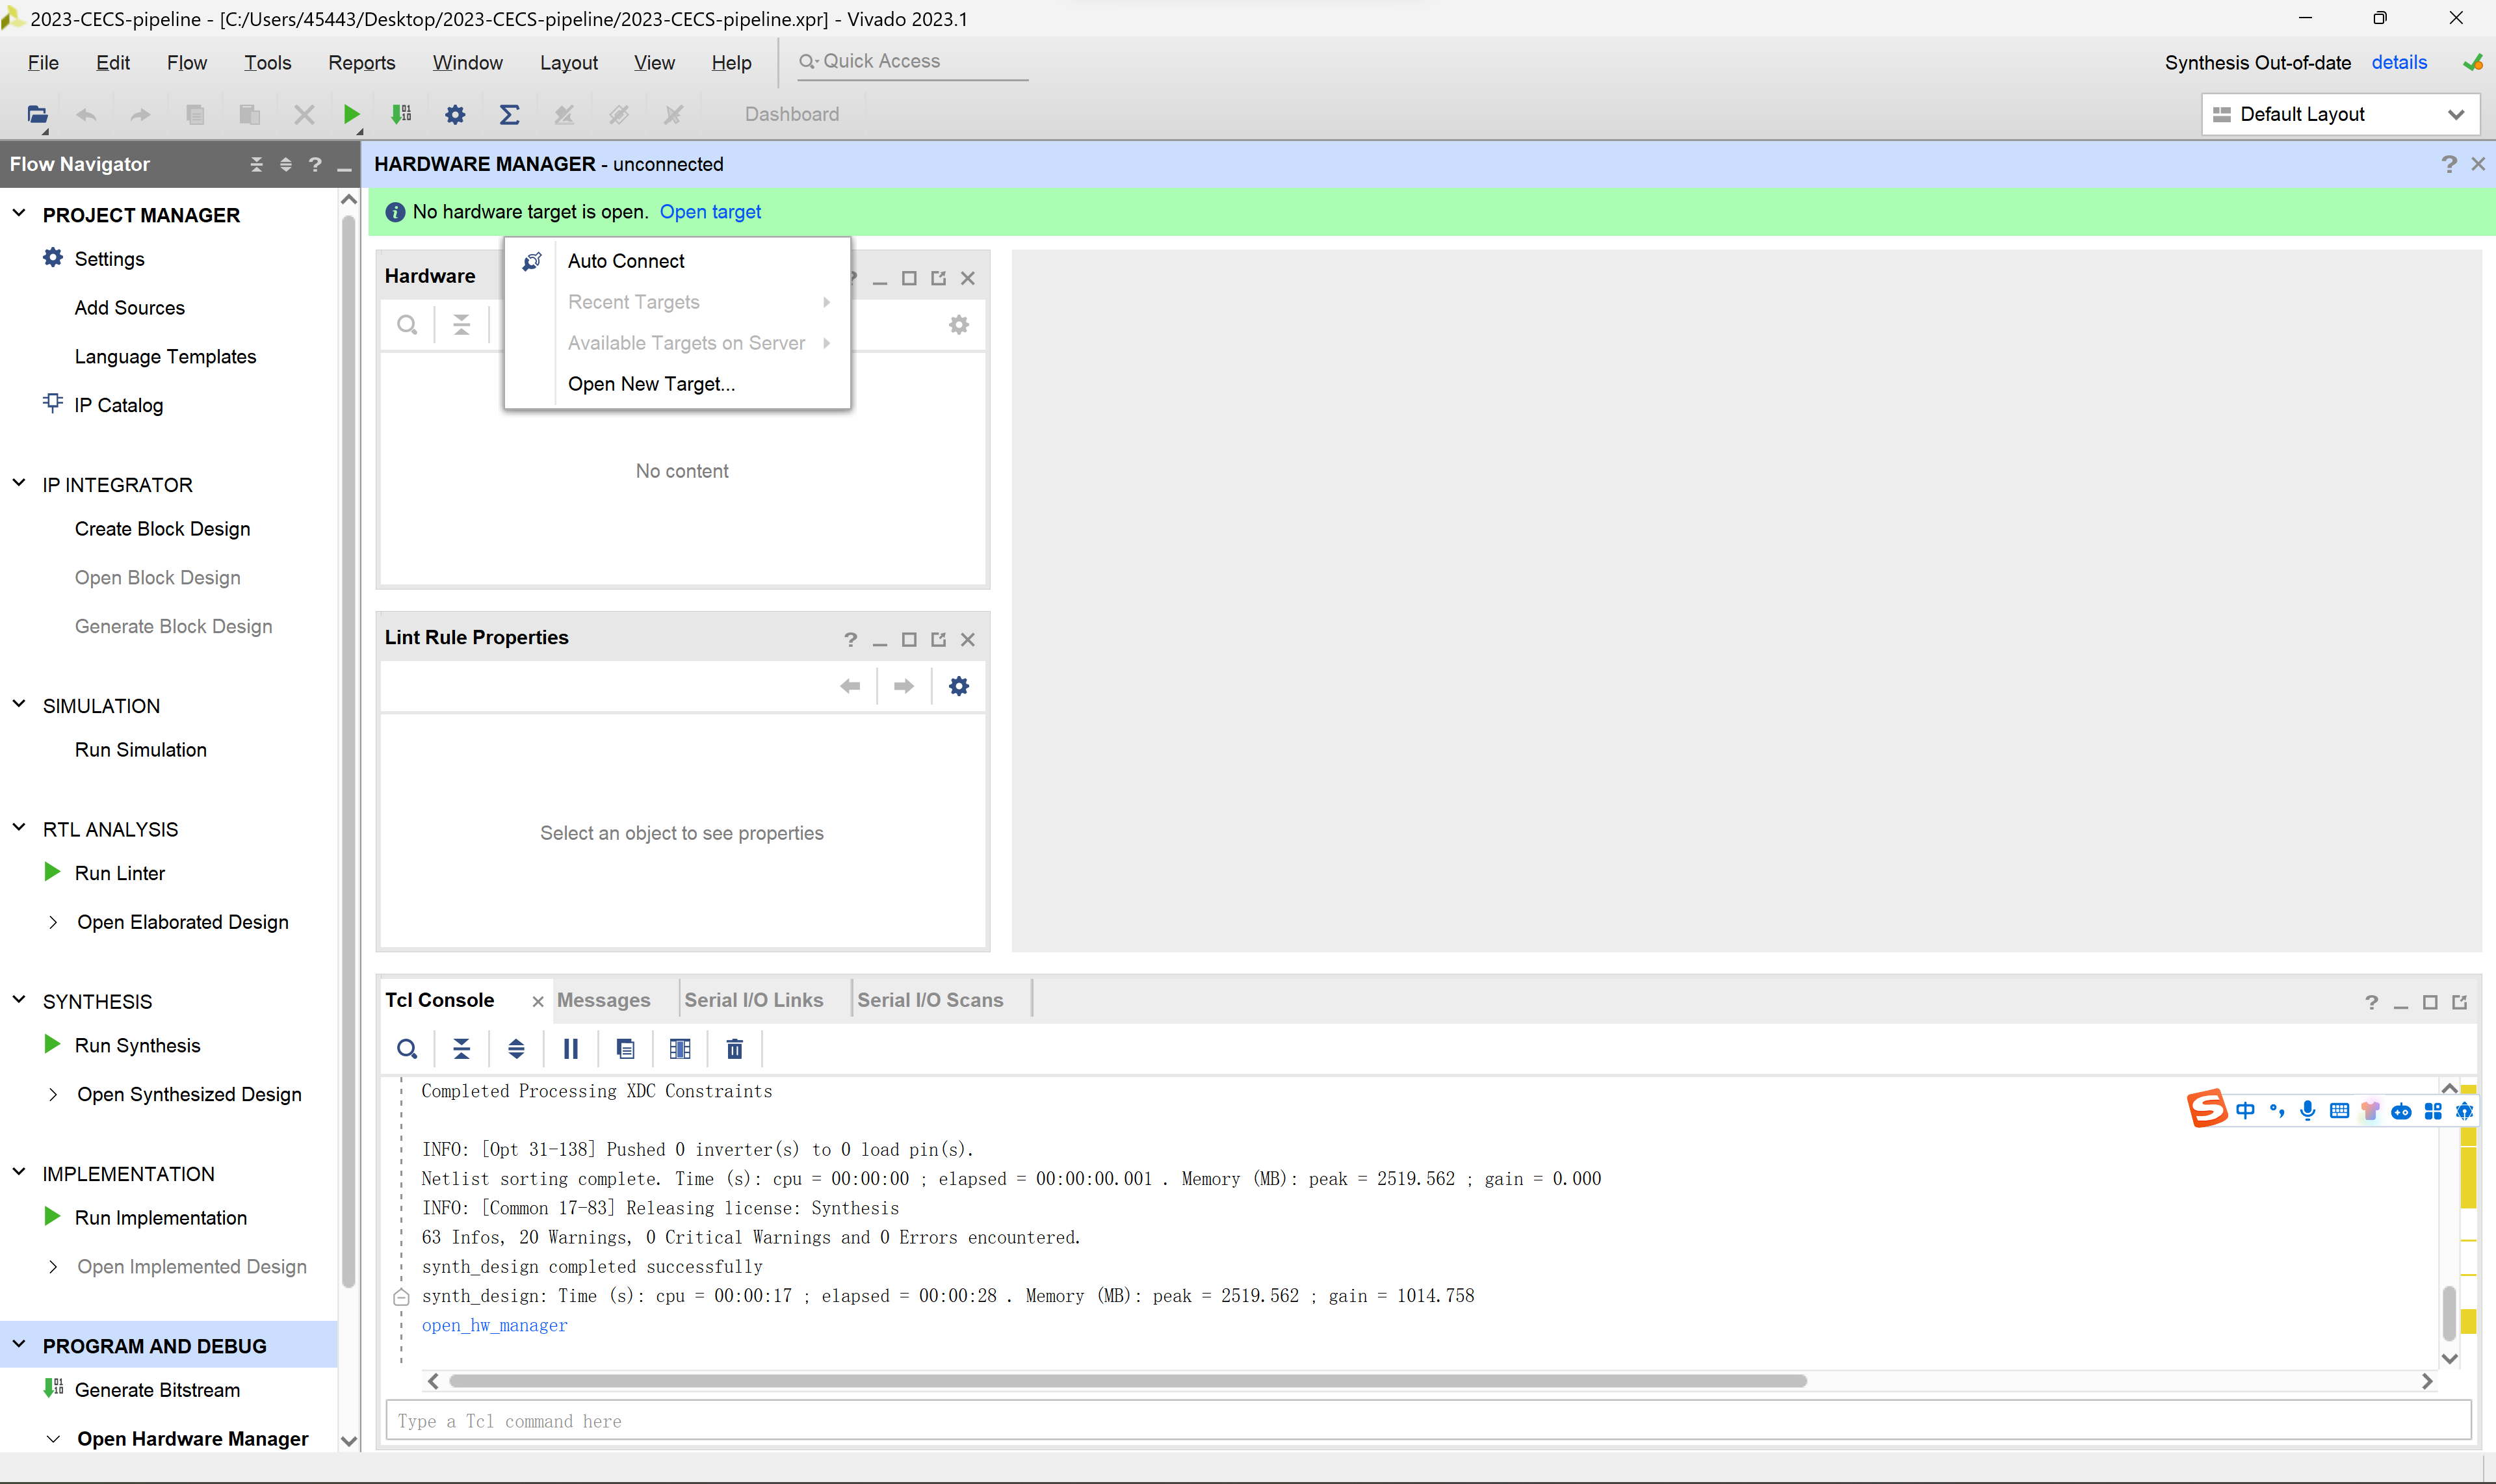Collapse the PROJECT MANAGER section
2496x1484 pixels.
point(19,213)
